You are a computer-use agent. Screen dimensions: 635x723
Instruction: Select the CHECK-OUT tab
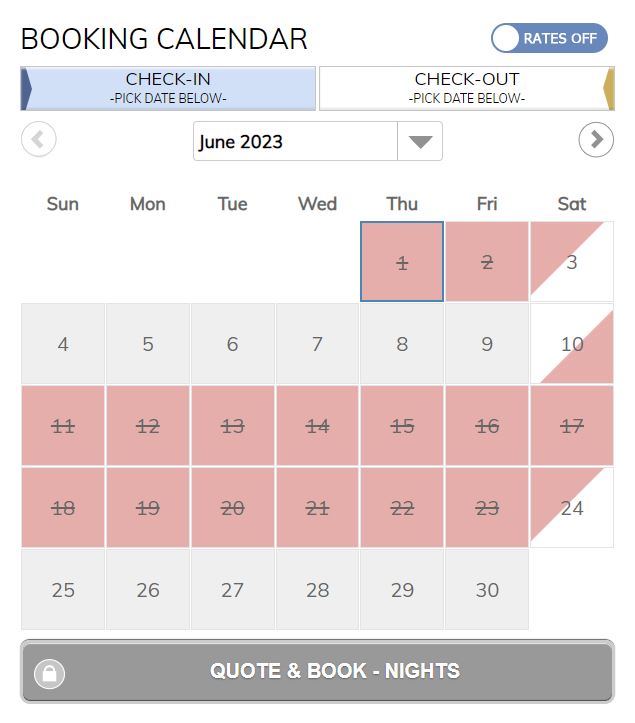point(467,88)
